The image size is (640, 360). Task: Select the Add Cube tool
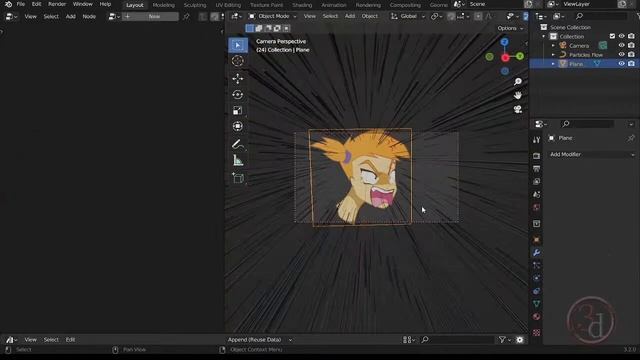[x=238, y=178]
